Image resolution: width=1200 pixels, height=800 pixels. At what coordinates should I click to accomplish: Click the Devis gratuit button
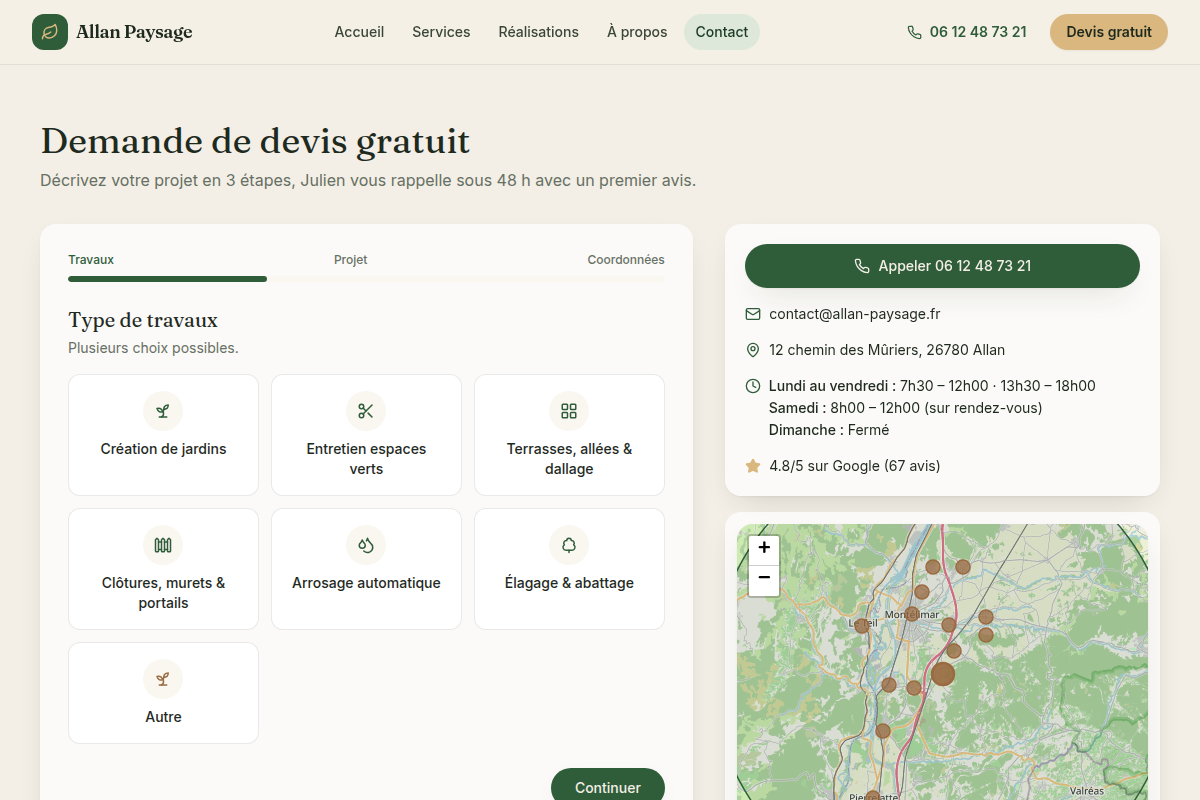1109,32
